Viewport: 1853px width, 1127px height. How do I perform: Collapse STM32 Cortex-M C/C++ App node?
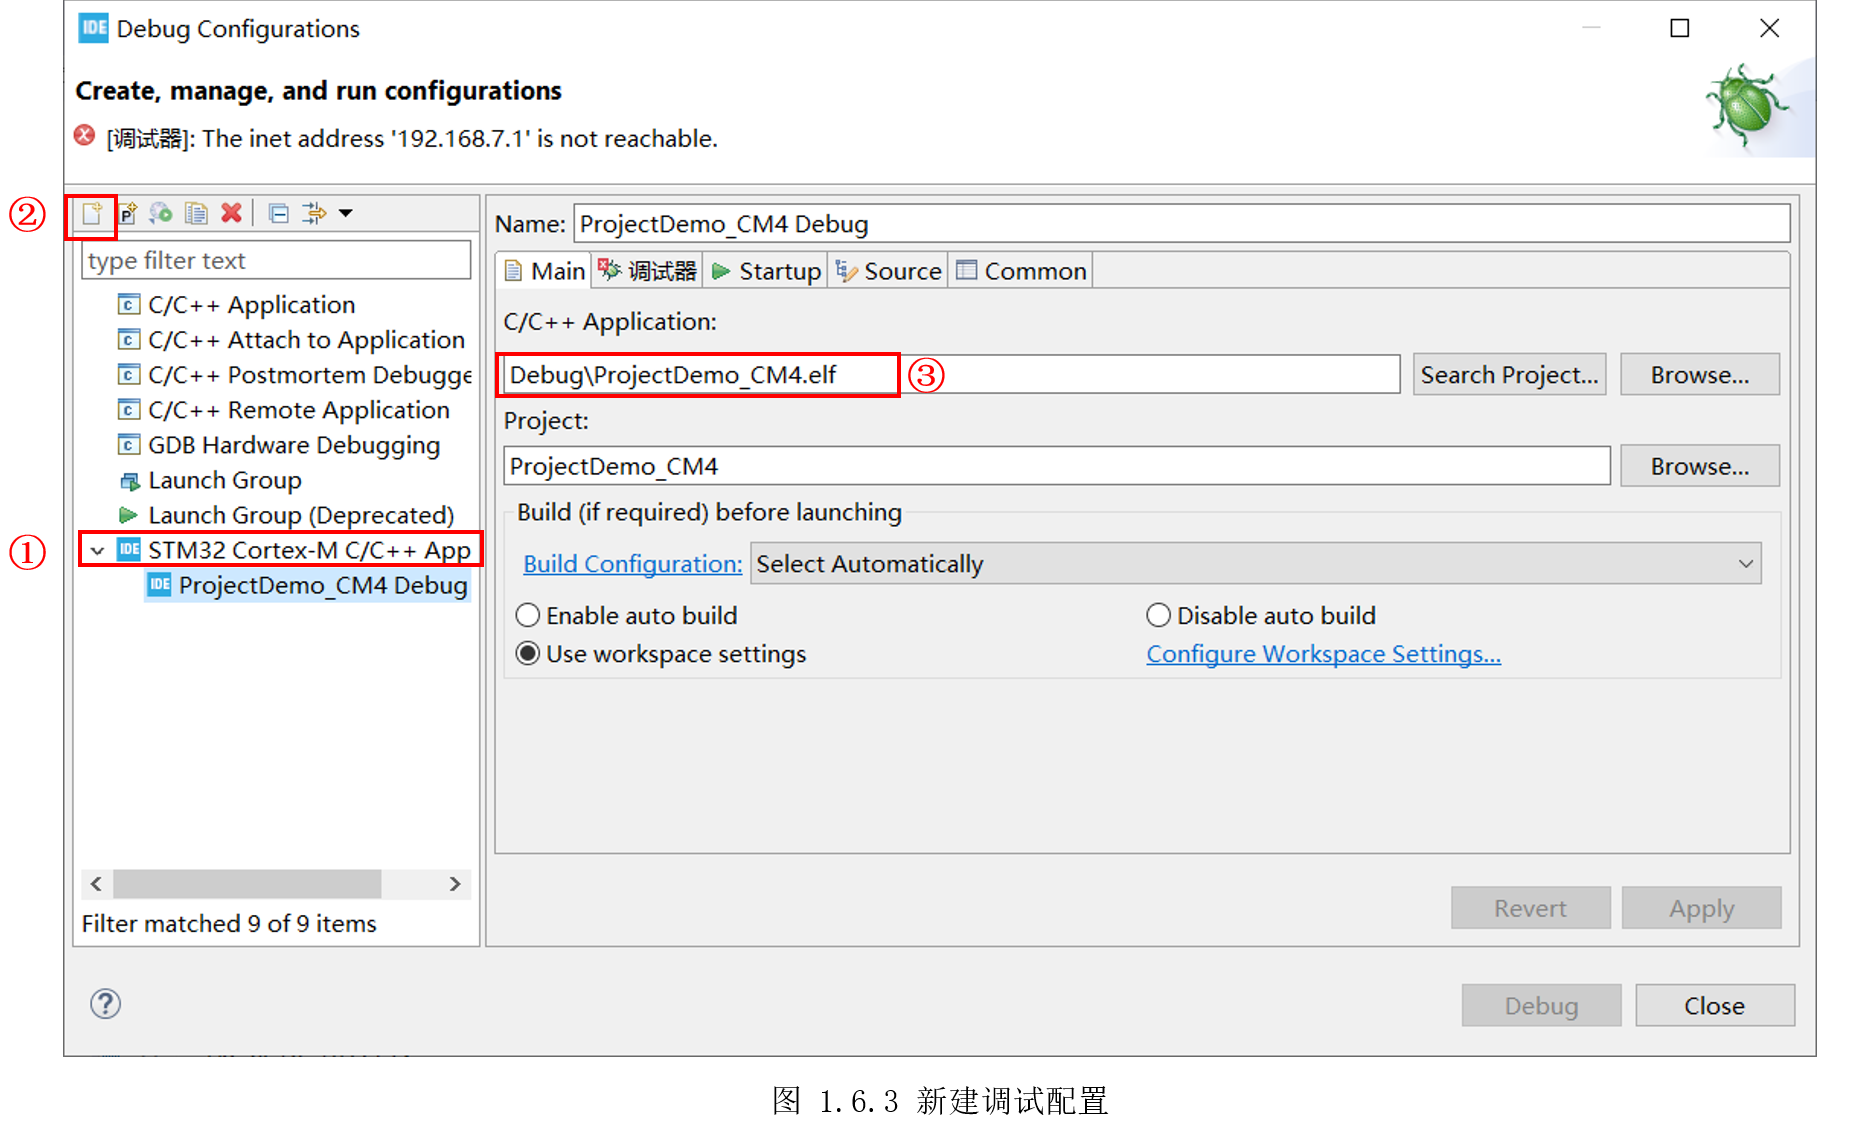point(97,550)
